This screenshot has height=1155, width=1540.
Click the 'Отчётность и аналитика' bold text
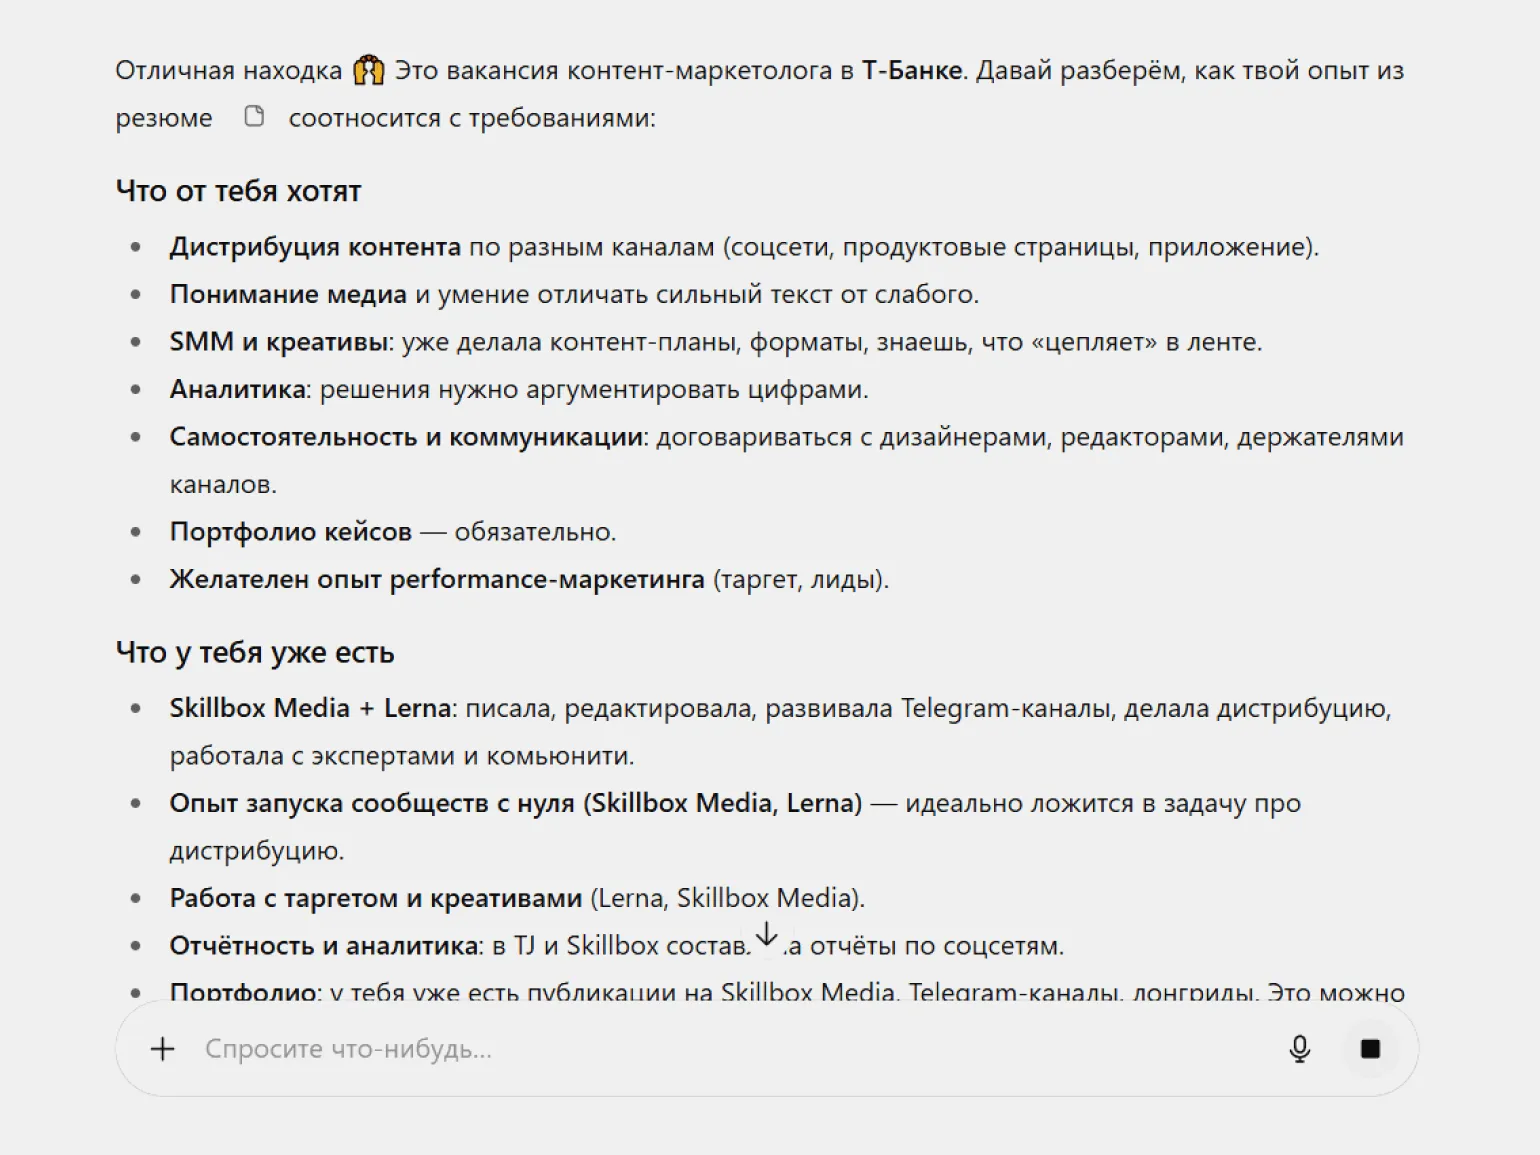tap(324, 946)
